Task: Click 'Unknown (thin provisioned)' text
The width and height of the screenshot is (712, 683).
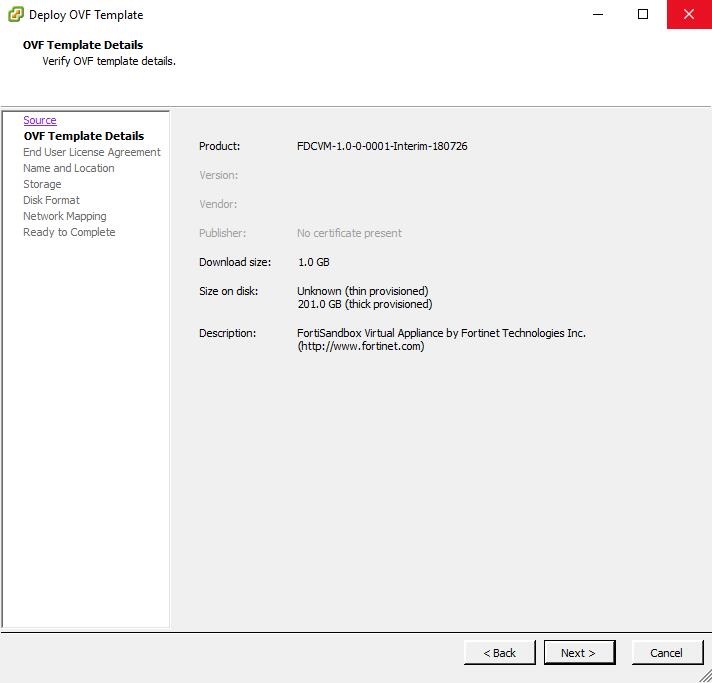Action: pos(362,291)
